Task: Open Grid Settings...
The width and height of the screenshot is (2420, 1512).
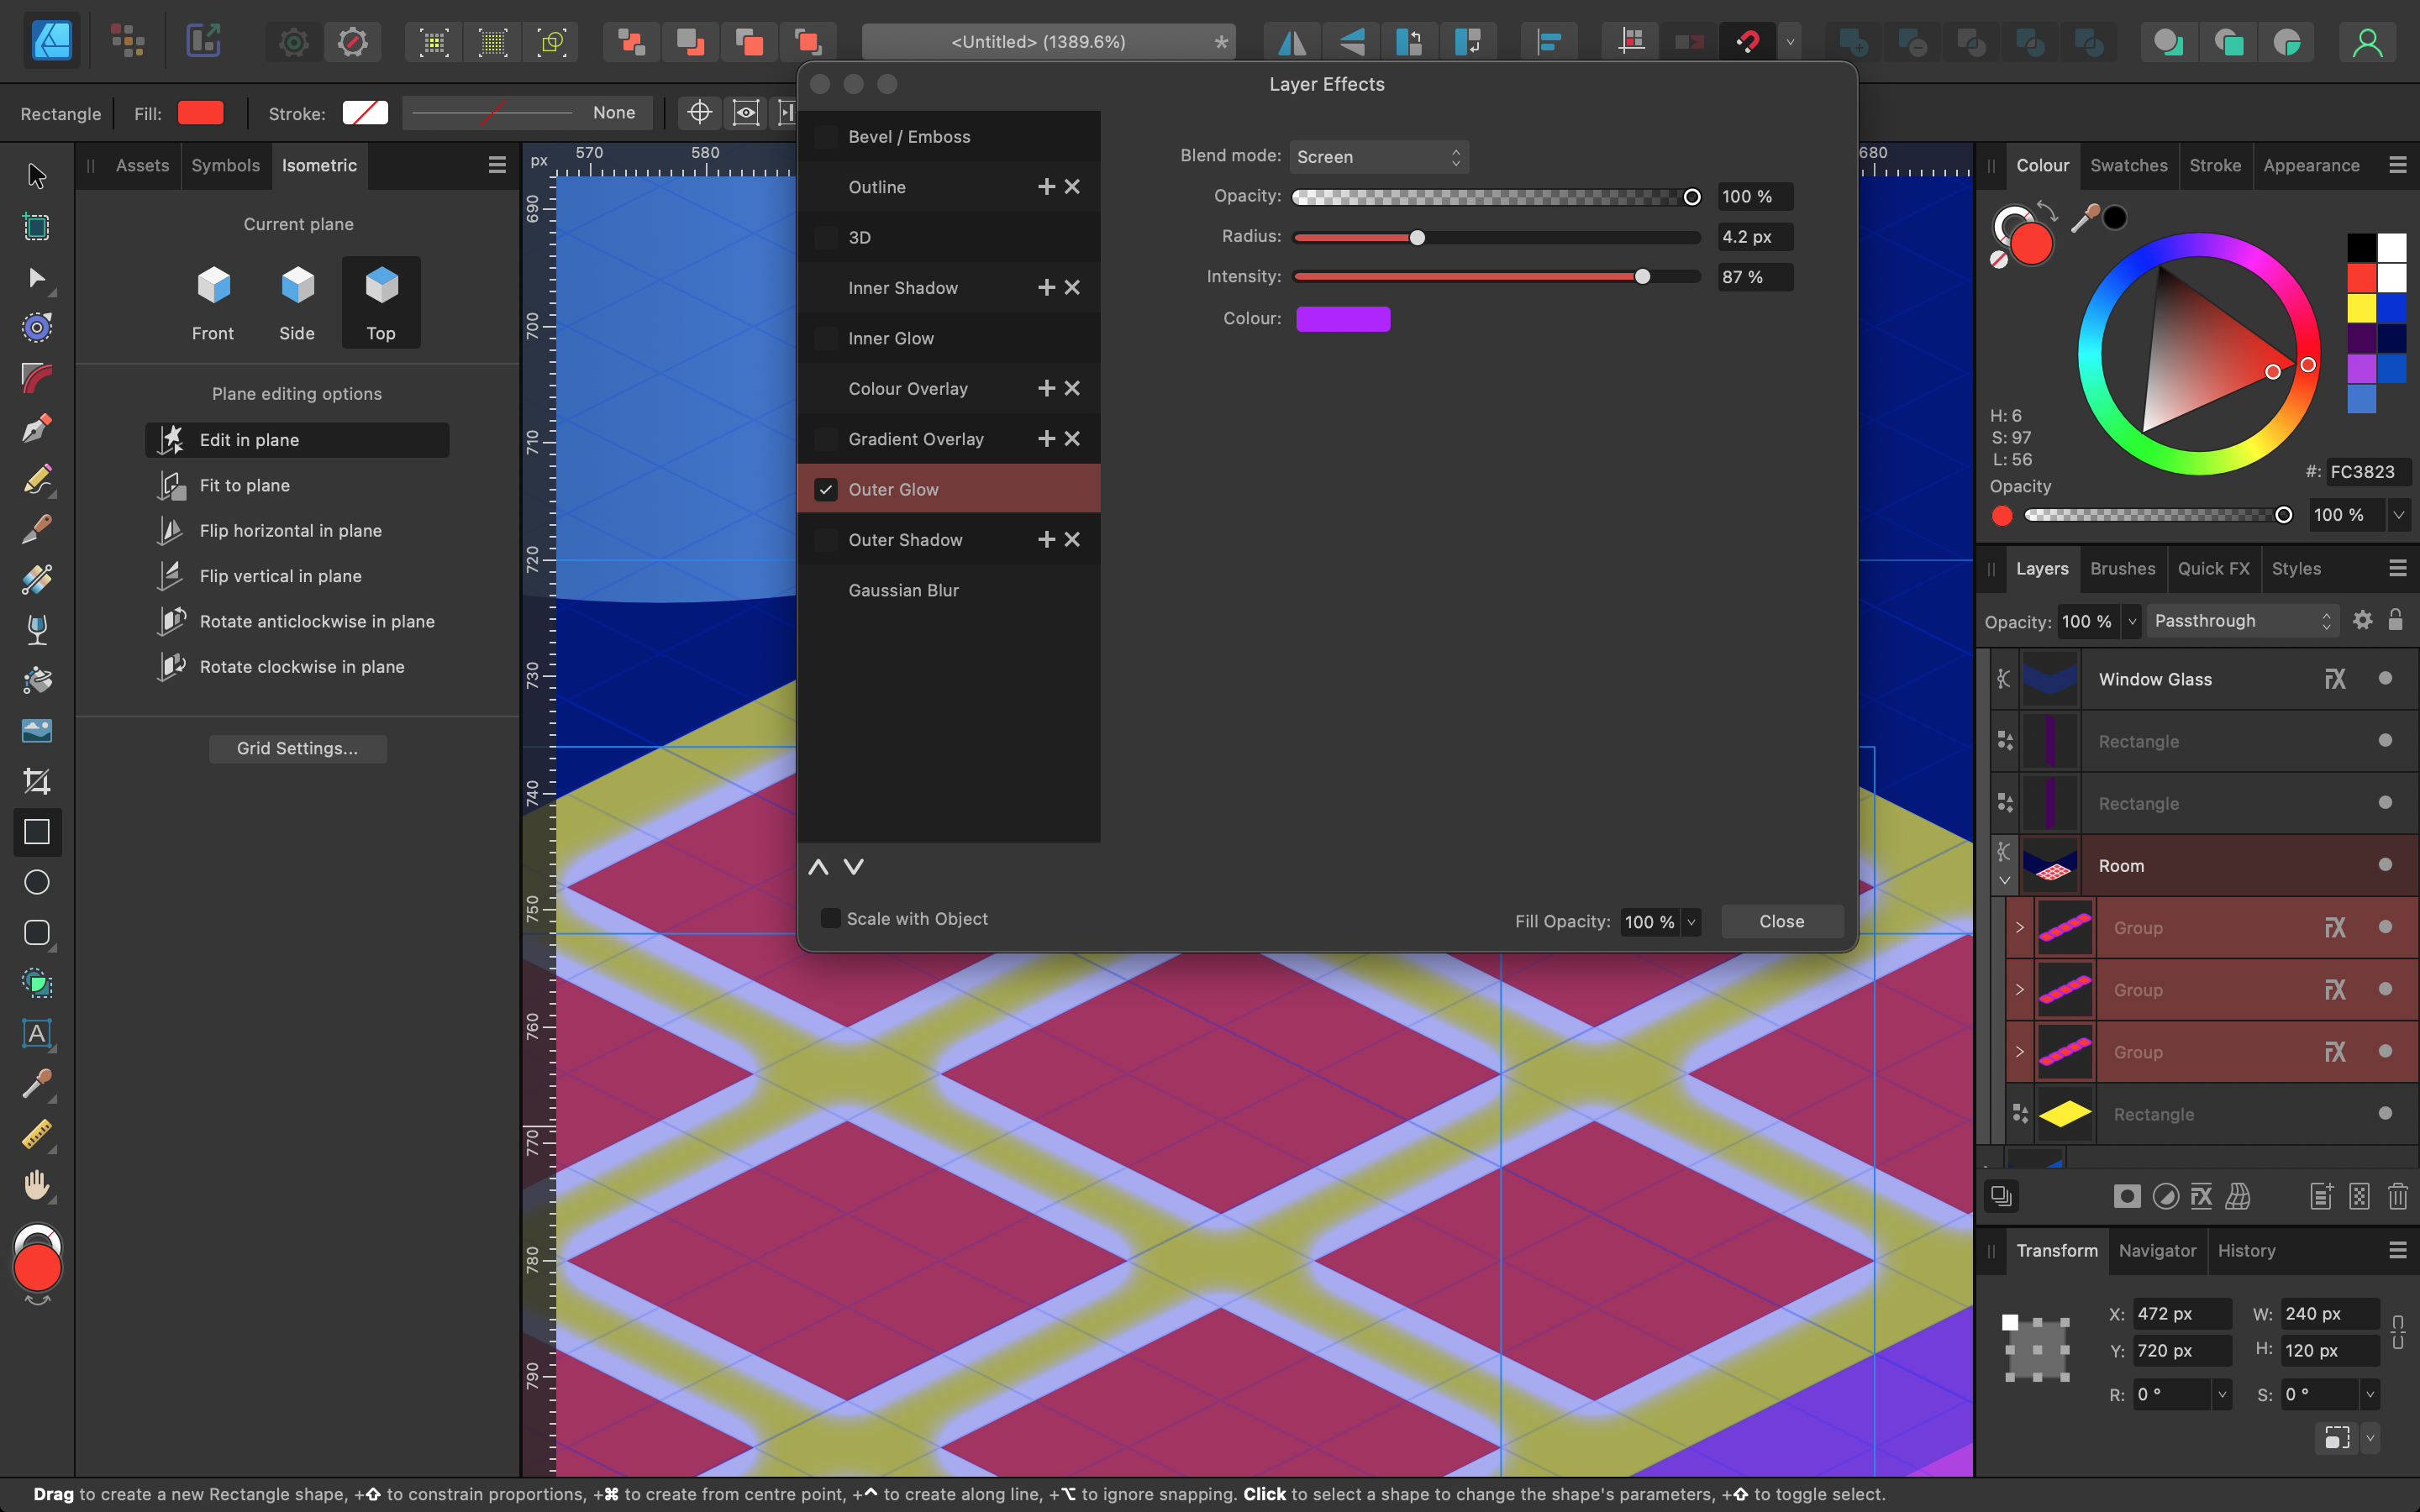Action: coord(297,748)
